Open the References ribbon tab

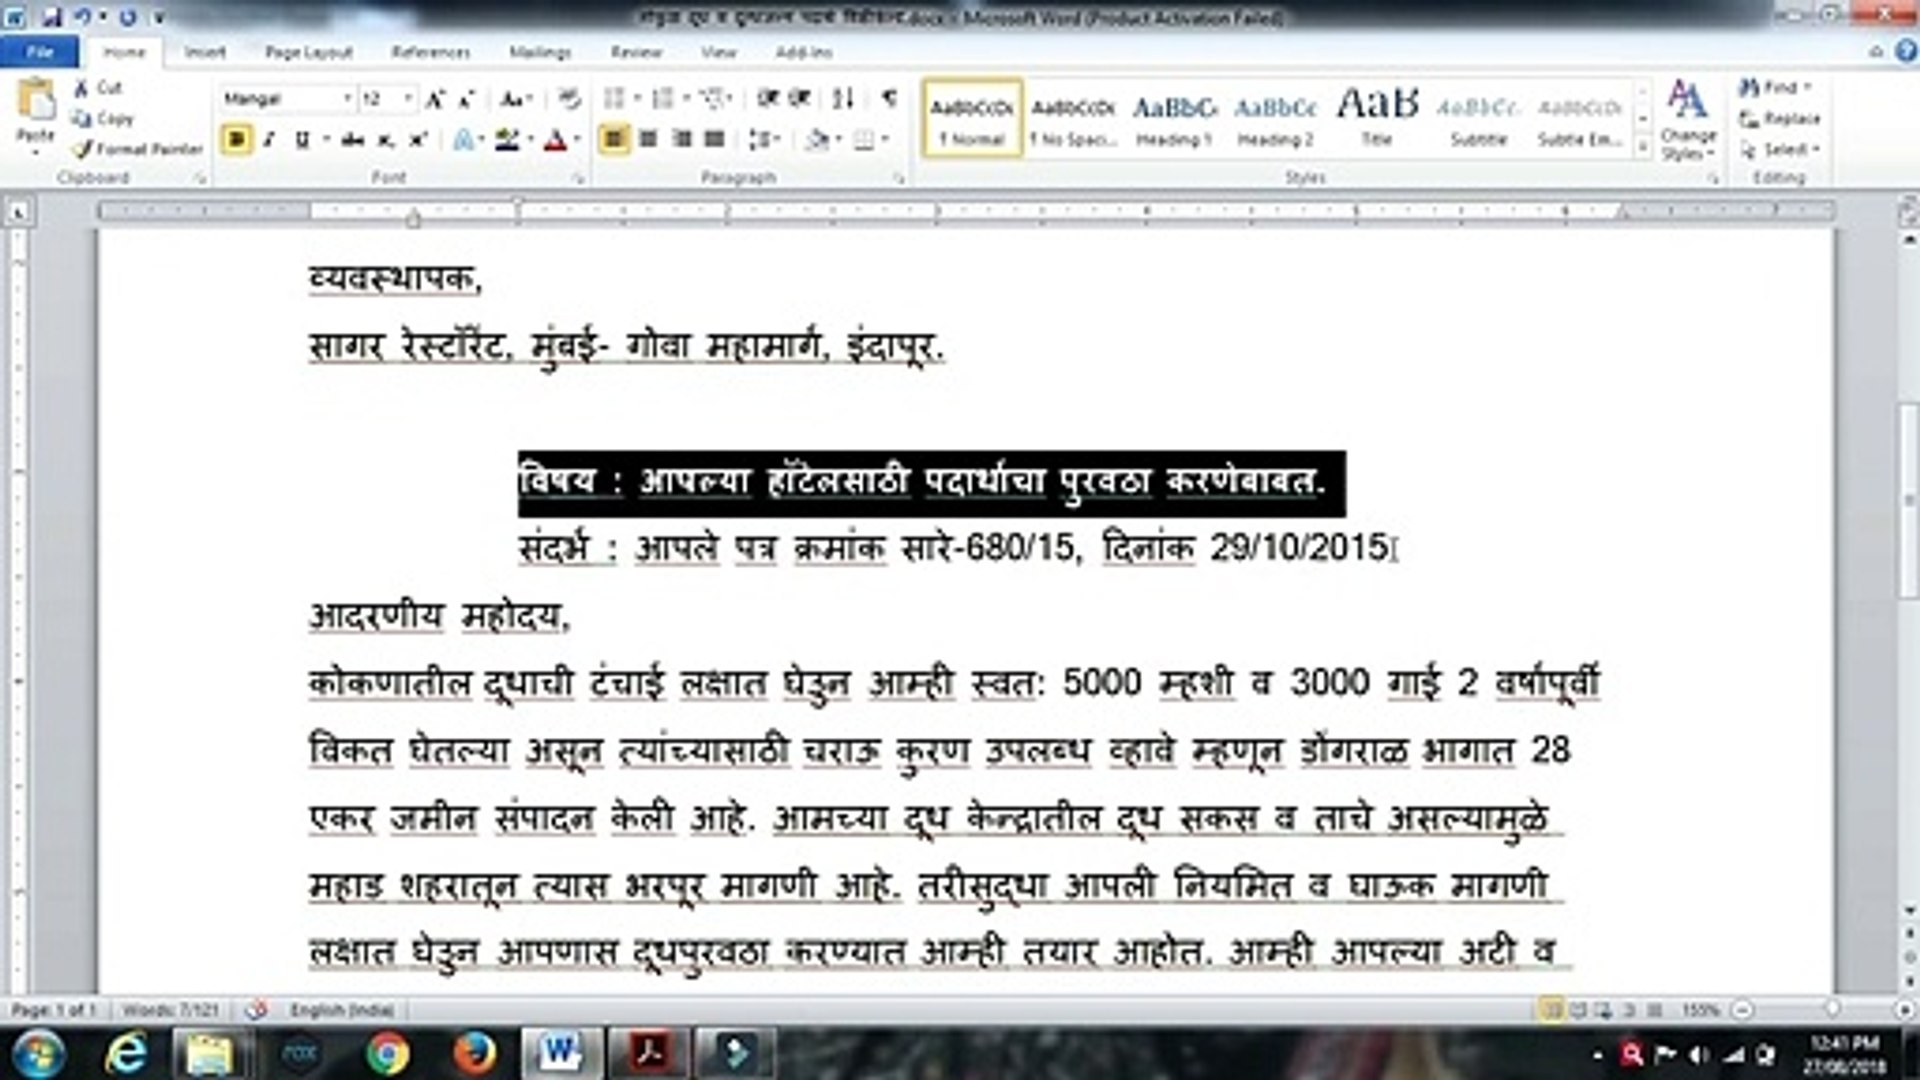[431, 52]
